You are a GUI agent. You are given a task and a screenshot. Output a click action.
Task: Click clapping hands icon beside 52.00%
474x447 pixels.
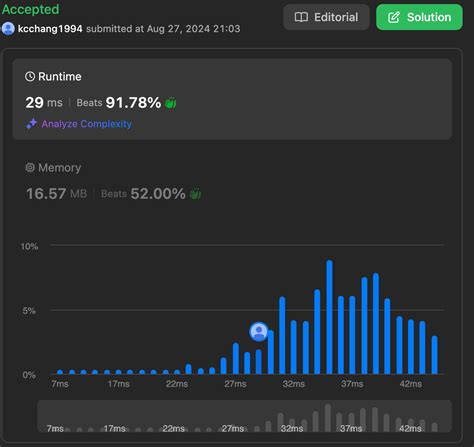[x=195, y=194]
